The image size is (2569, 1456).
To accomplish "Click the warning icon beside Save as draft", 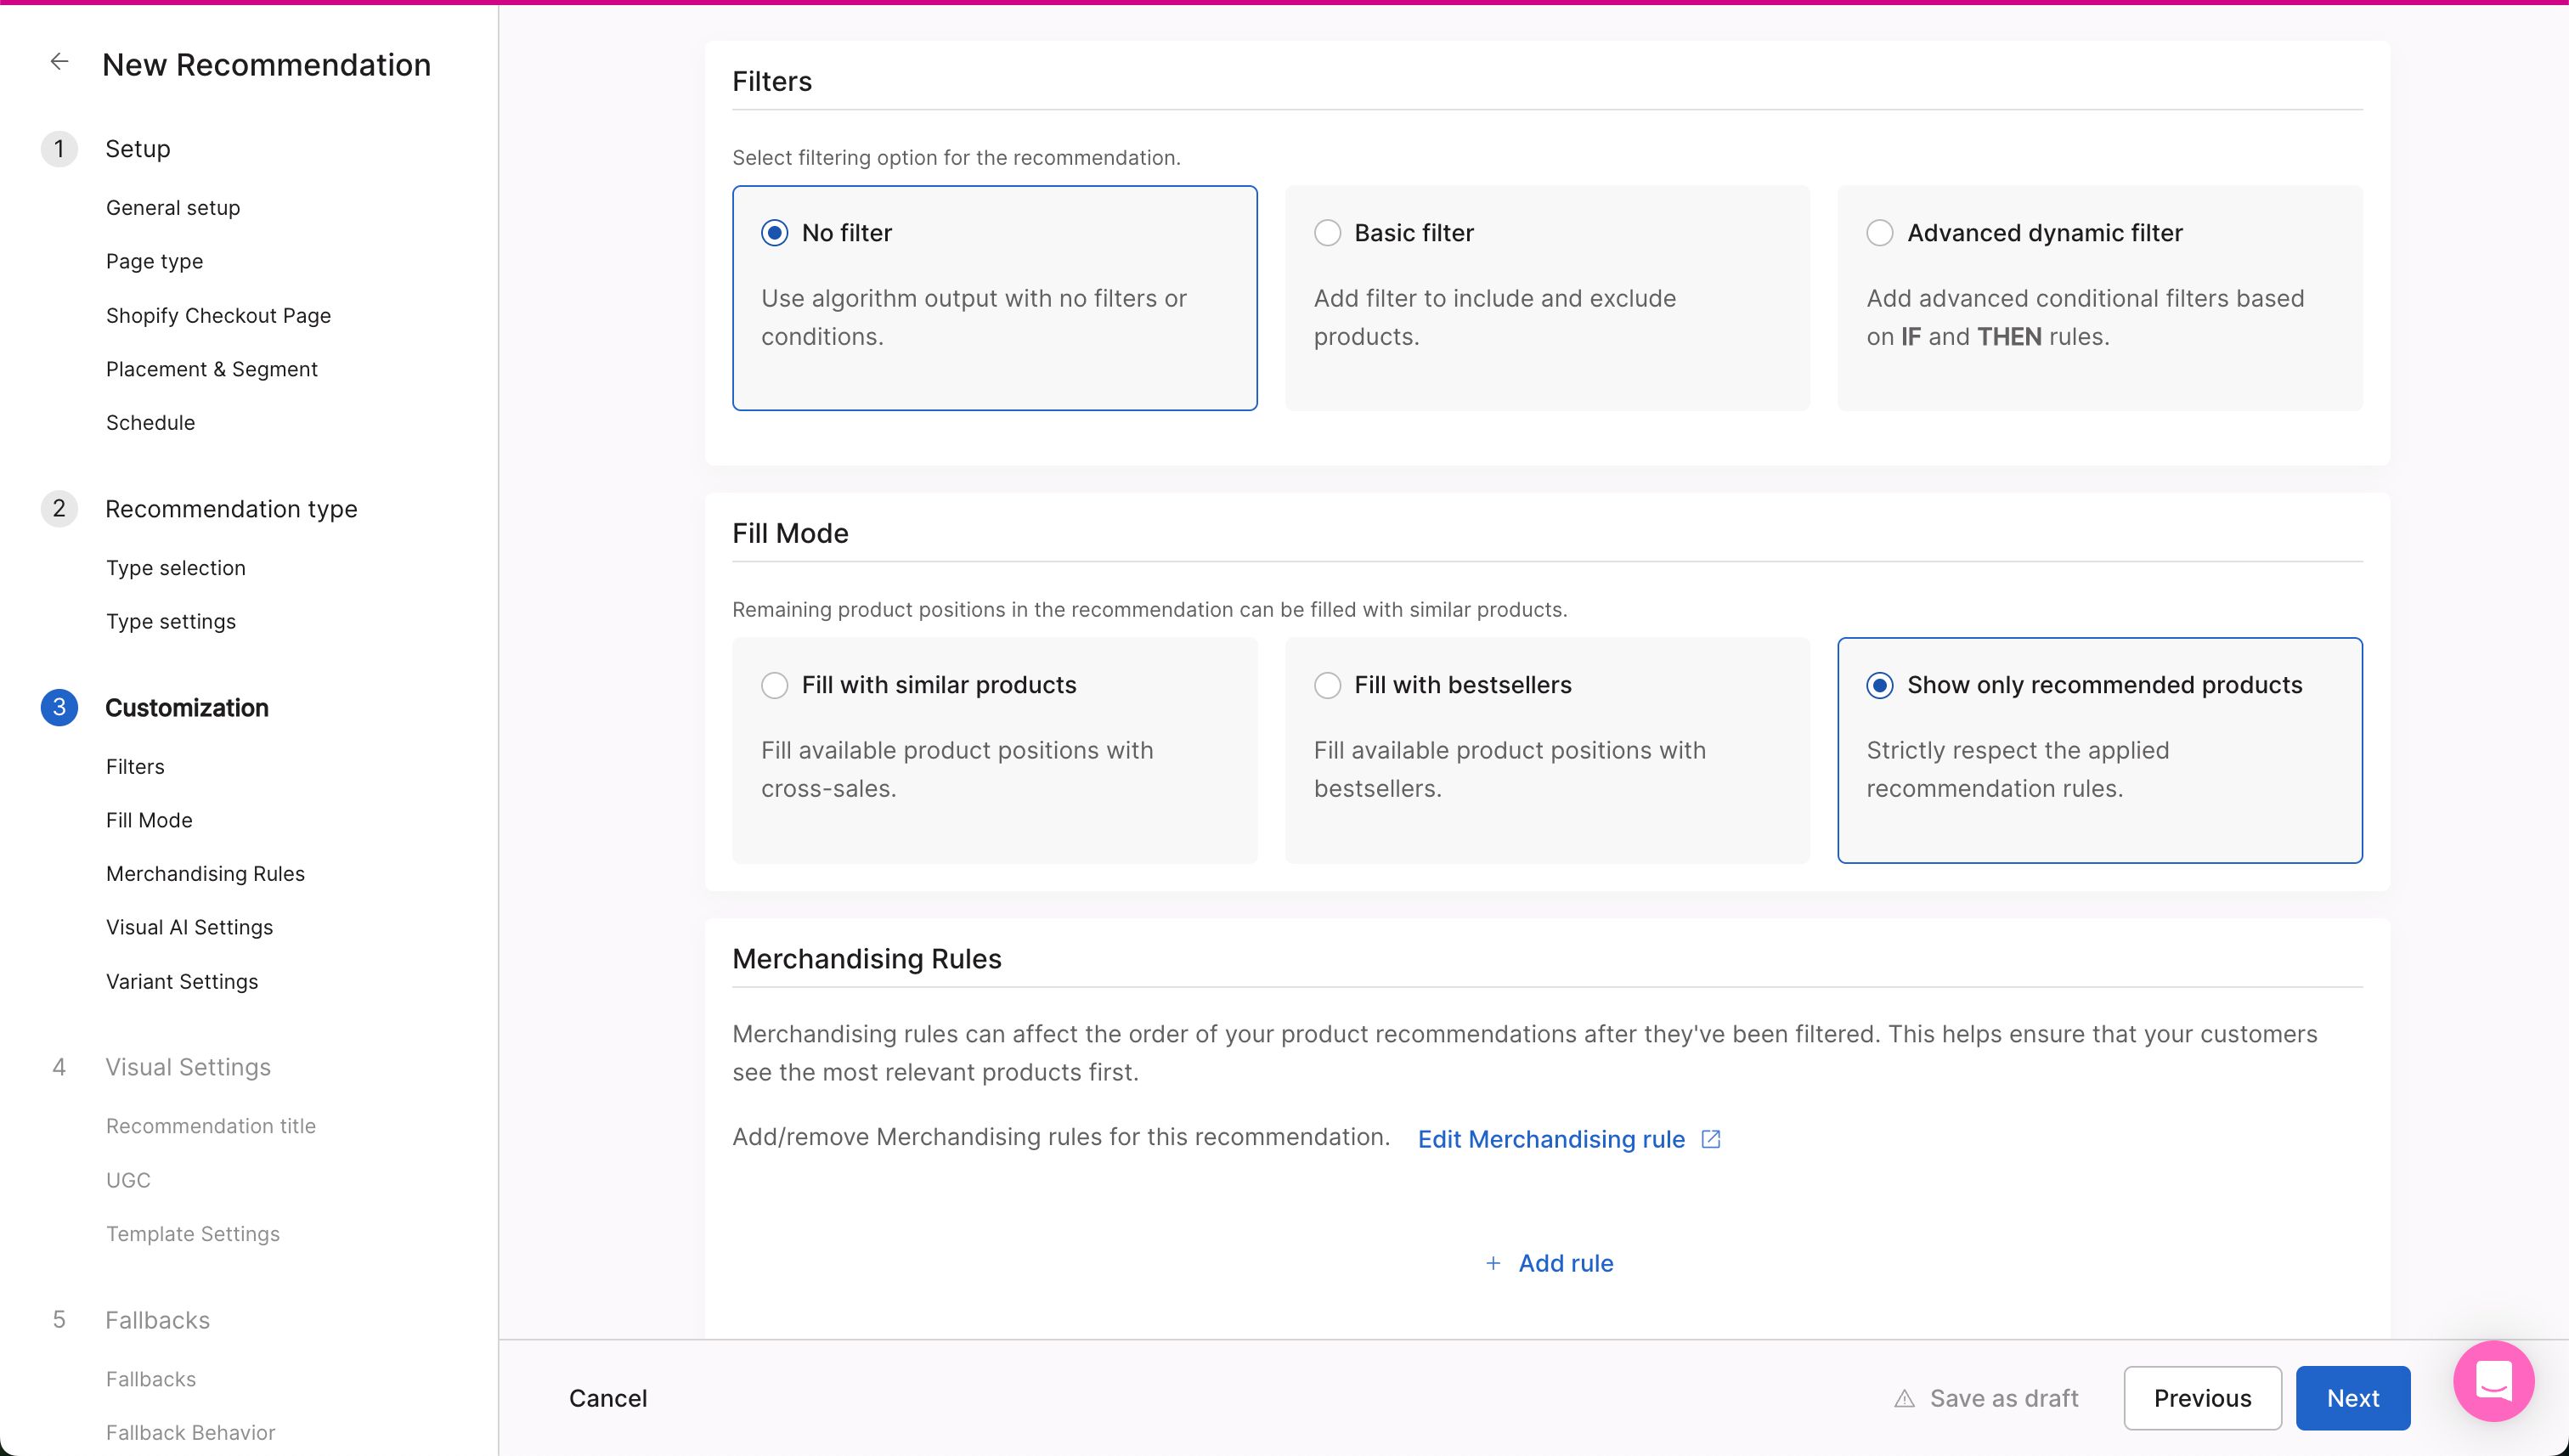I will click(1903, 1398).
